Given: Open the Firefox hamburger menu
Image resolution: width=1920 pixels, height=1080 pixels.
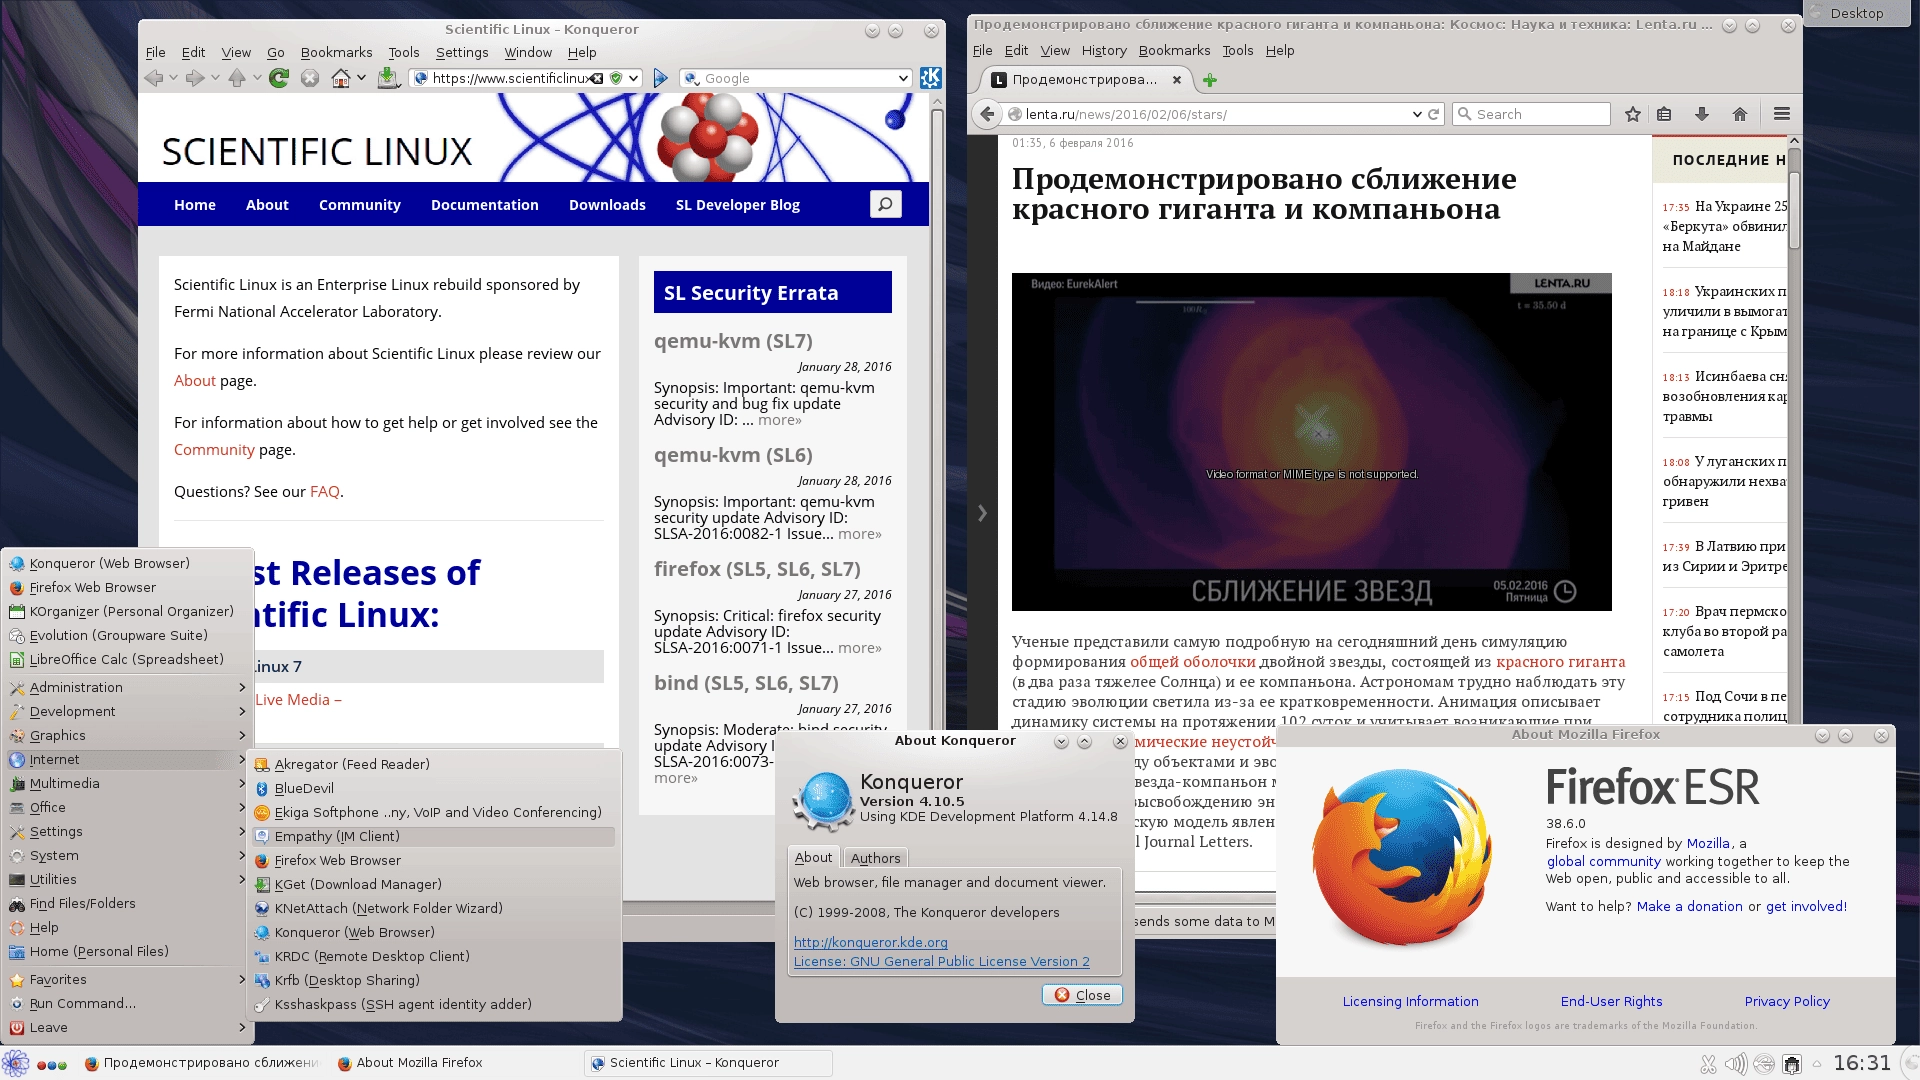Looking at the screenshot, I should 1782,114.
